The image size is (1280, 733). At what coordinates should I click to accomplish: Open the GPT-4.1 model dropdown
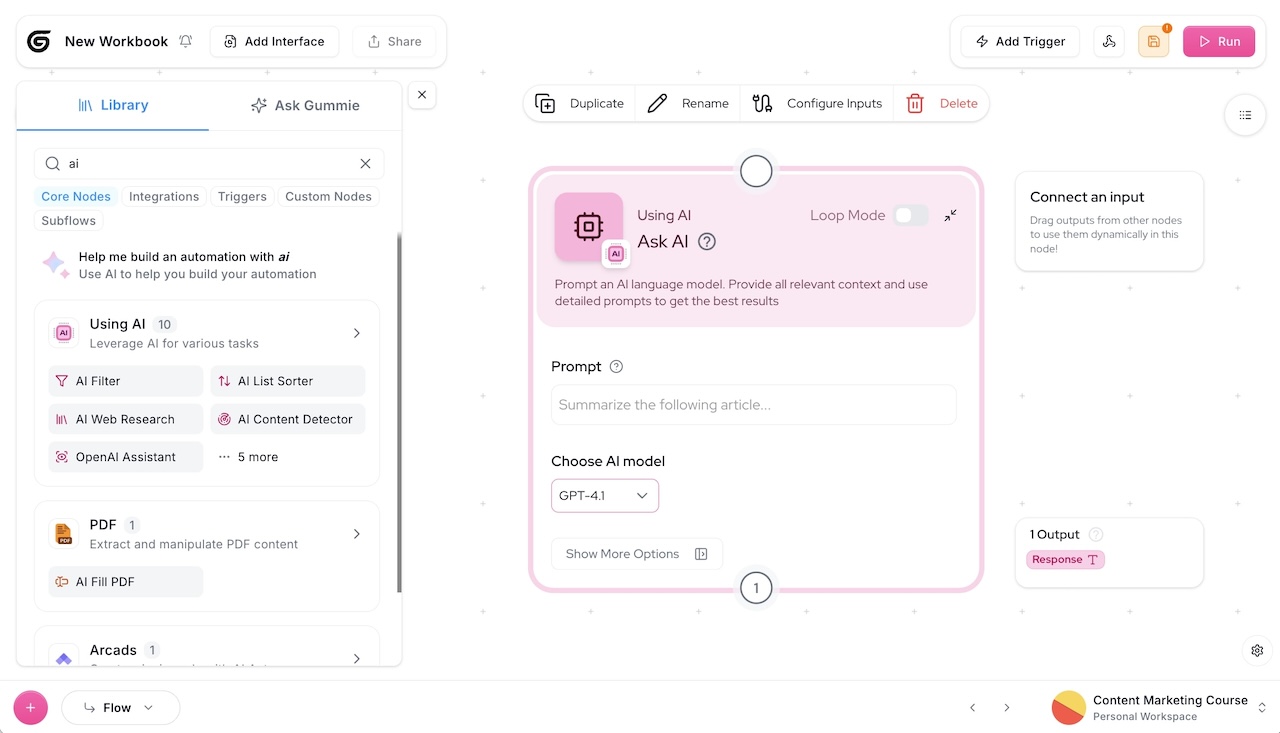(605, 495)
